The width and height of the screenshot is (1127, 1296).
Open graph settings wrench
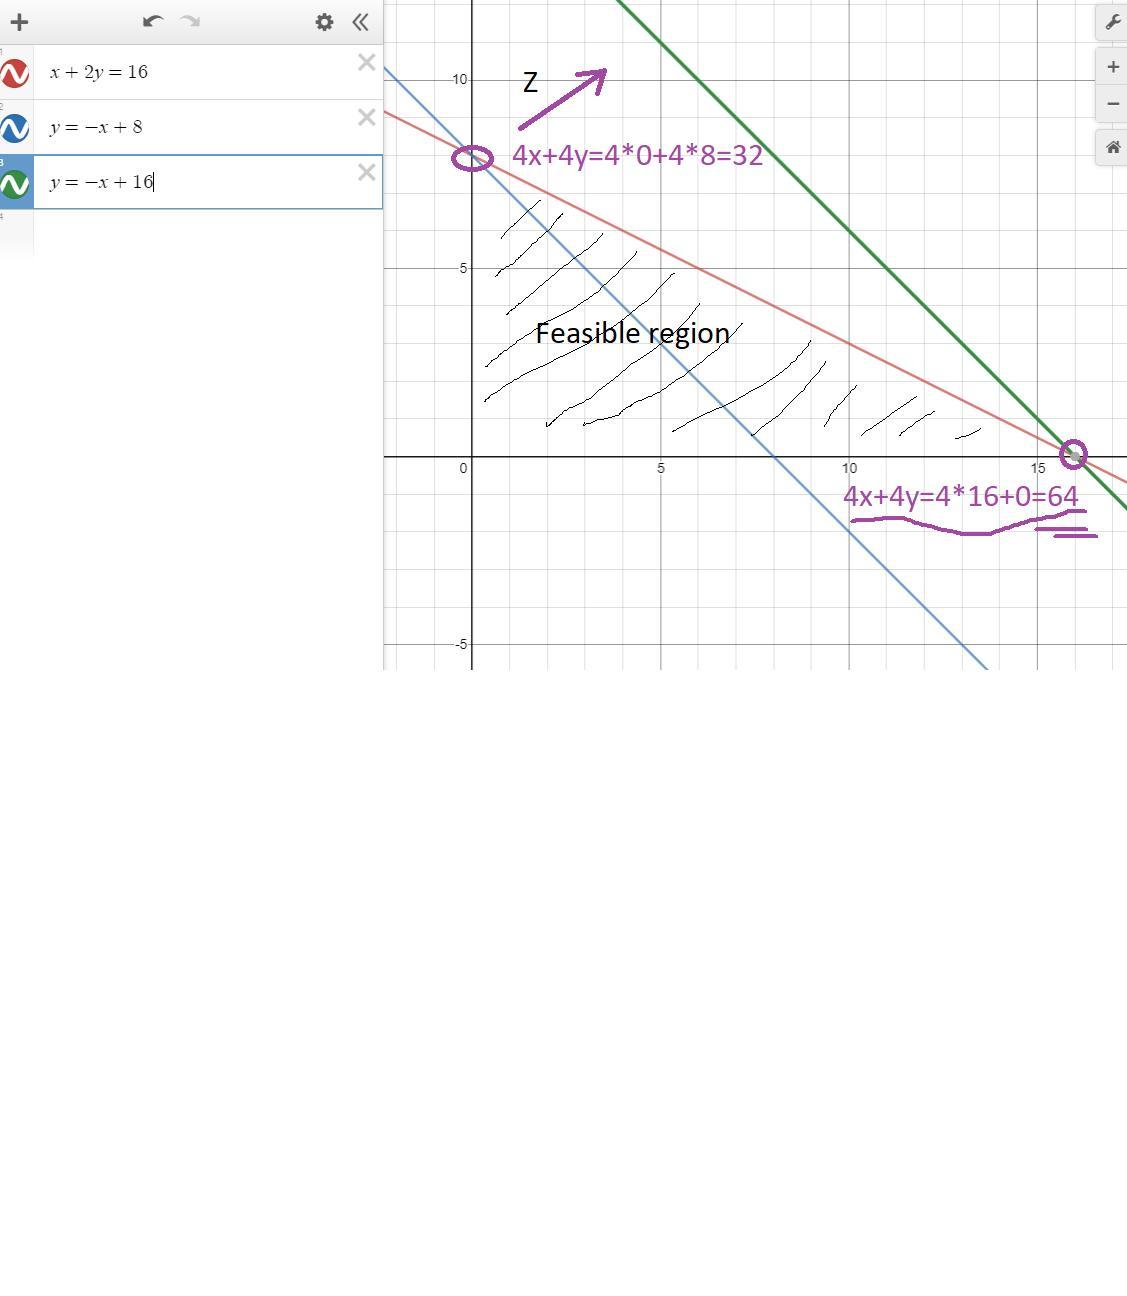[x=1112, y=22]
